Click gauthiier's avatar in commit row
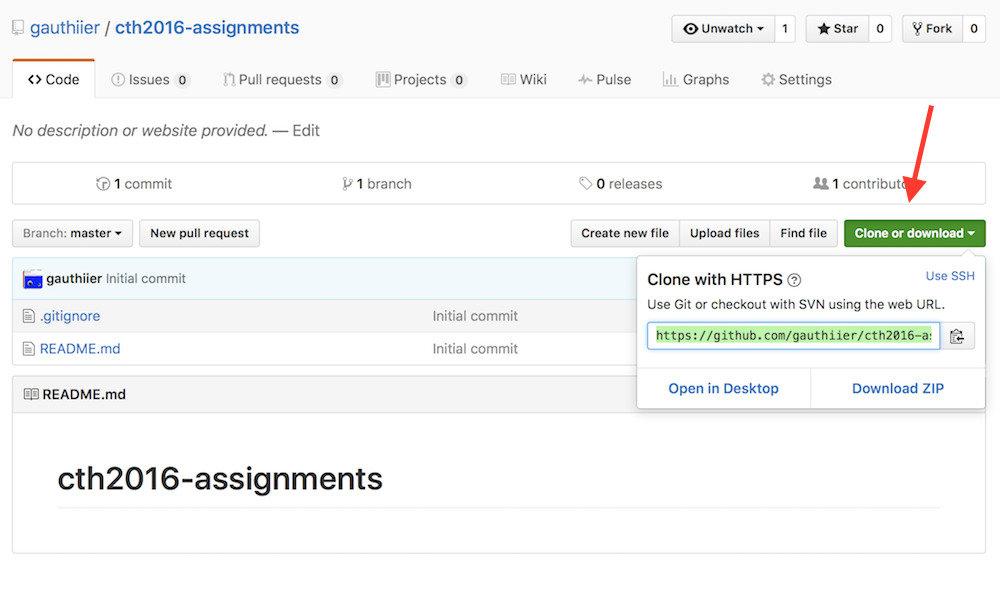Viewport: 1000px width, 594px height. pyautogui.click(x=33, y=279)
